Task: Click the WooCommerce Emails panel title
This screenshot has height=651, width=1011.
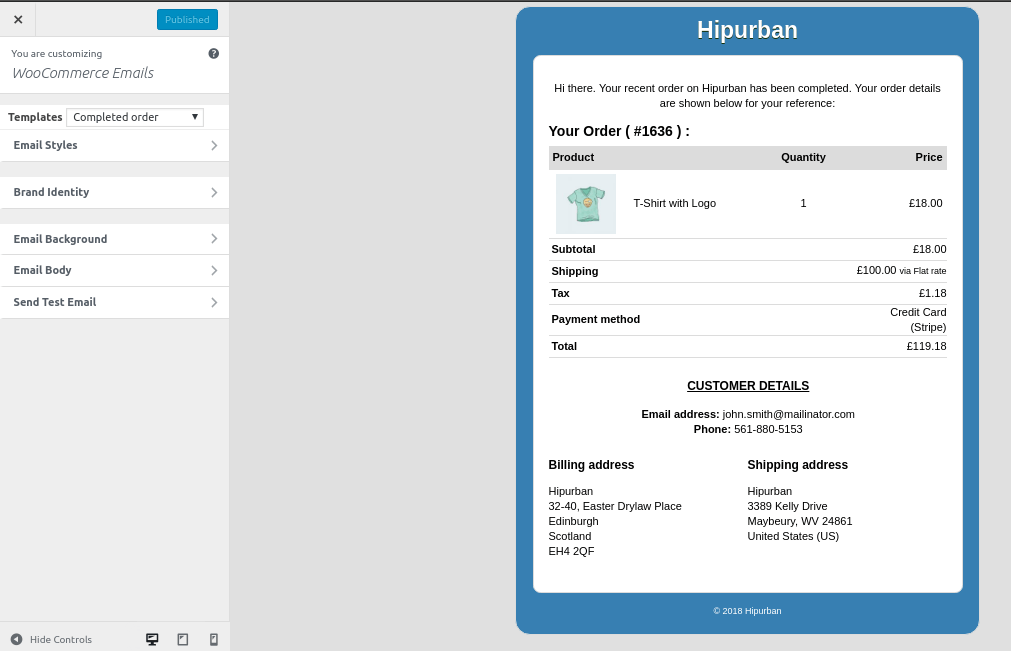Action: pos(83,73)
